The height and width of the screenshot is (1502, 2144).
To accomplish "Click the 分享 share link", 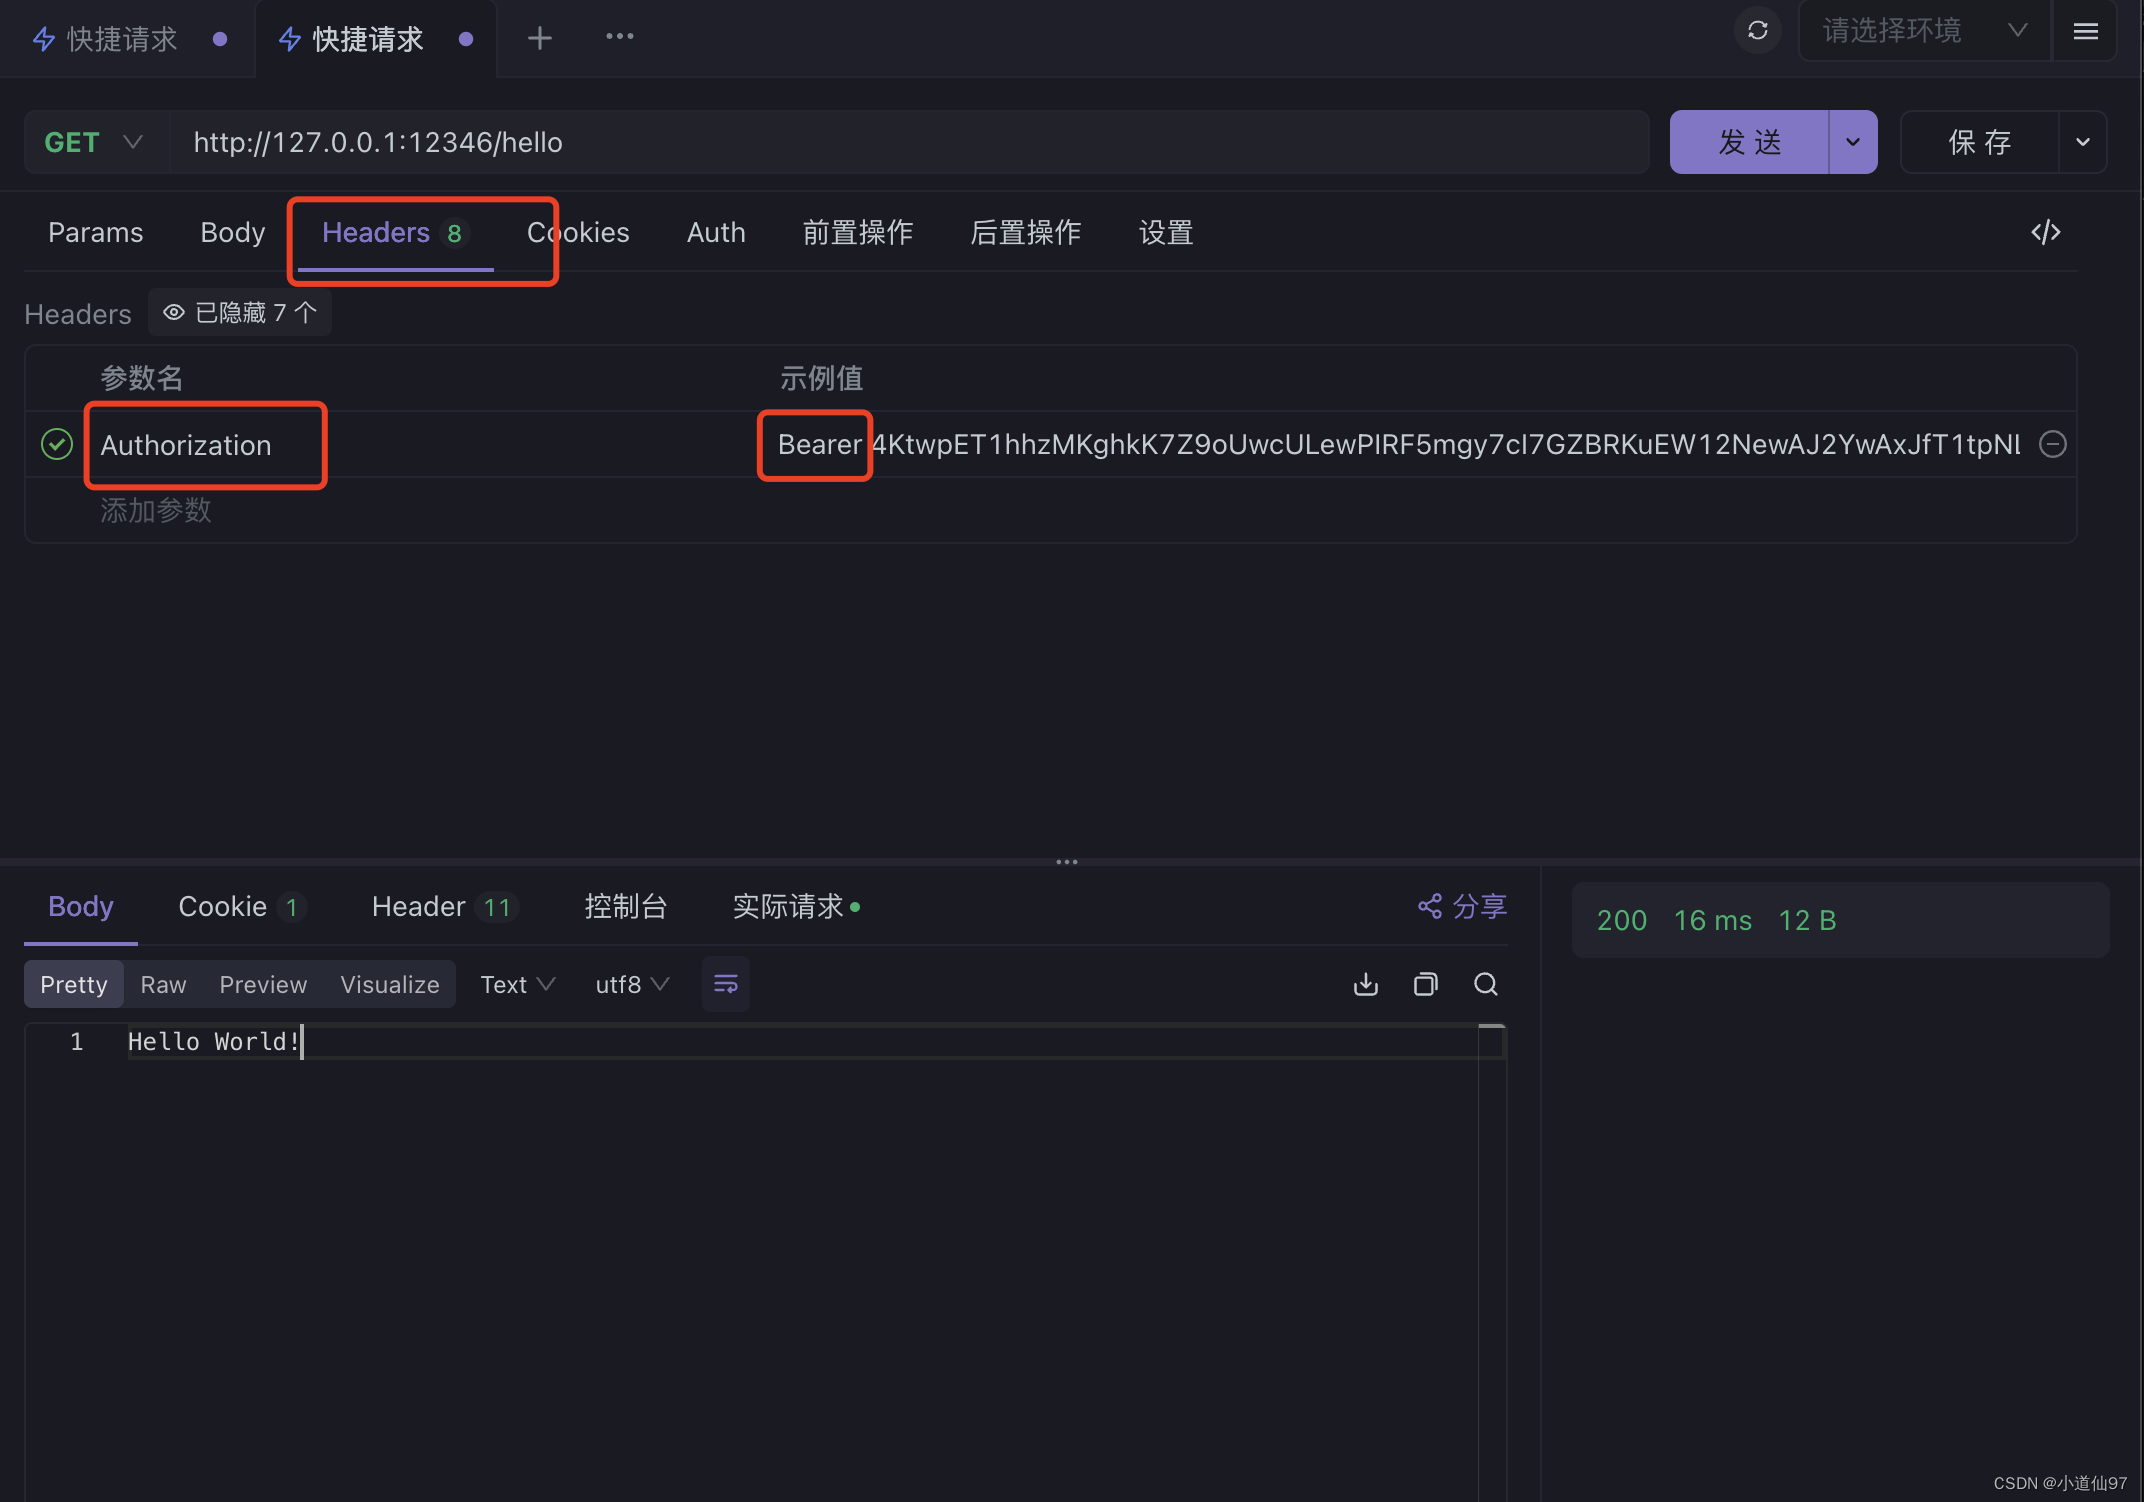I will pyautogui.click(x=1462, y=907).
